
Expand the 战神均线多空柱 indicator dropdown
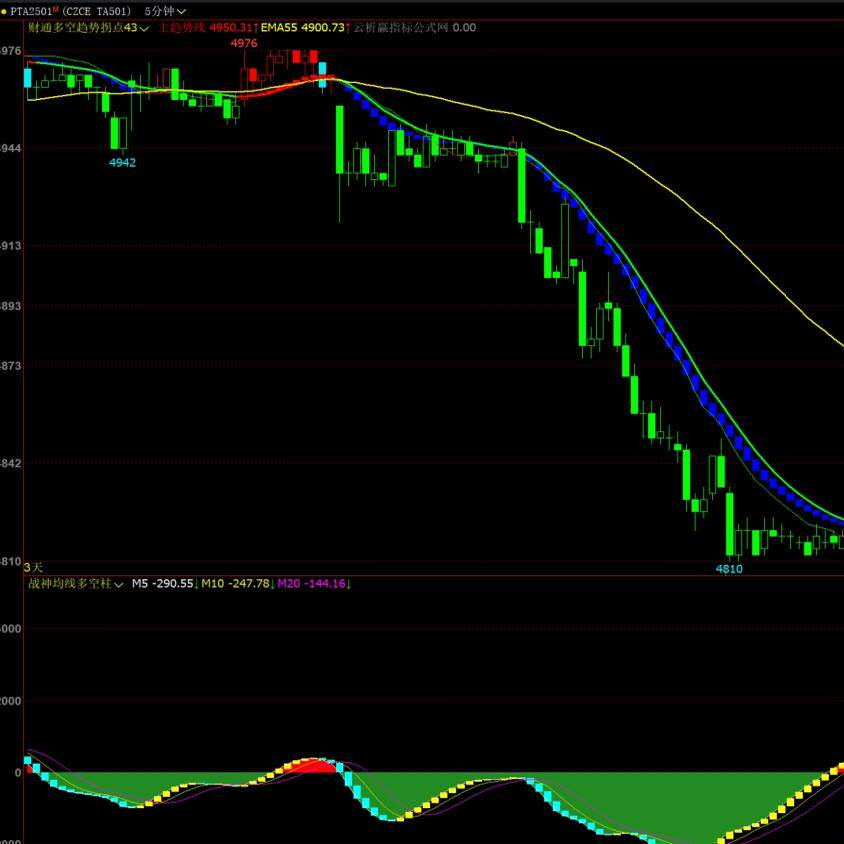(x=76, y=583)
